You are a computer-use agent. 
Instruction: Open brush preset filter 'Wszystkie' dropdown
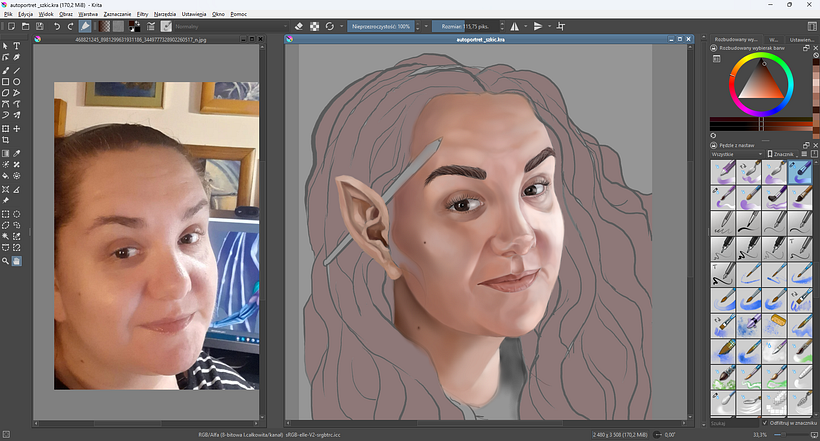coord(736,154)
